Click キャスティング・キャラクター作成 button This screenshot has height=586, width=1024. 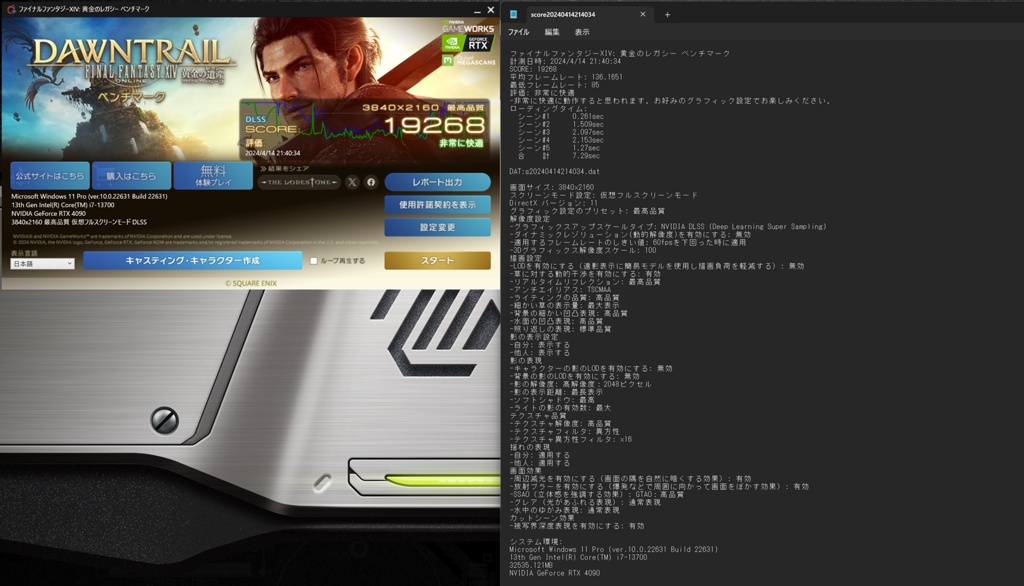point(193,261)
